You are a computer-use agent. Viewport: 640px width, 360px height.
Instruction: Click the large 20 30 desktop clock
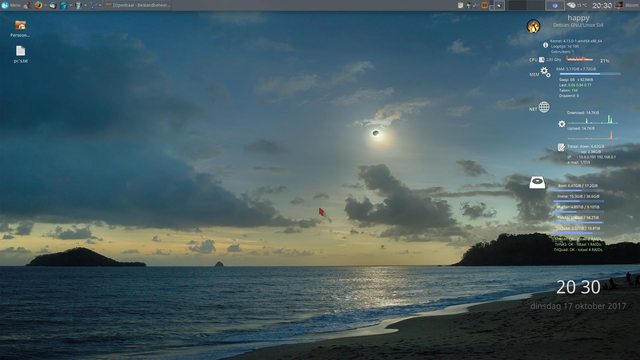click(578, 287)
